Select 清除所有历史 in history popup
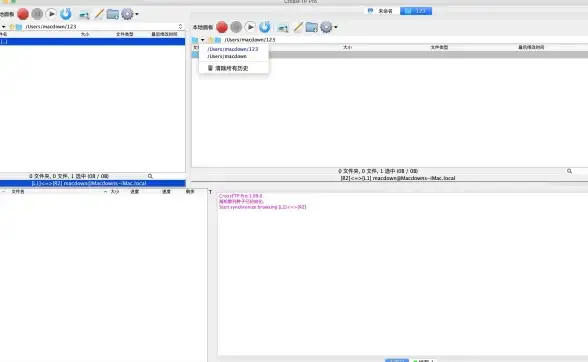This screenshot has width=588, height=362. click(231, 68)
